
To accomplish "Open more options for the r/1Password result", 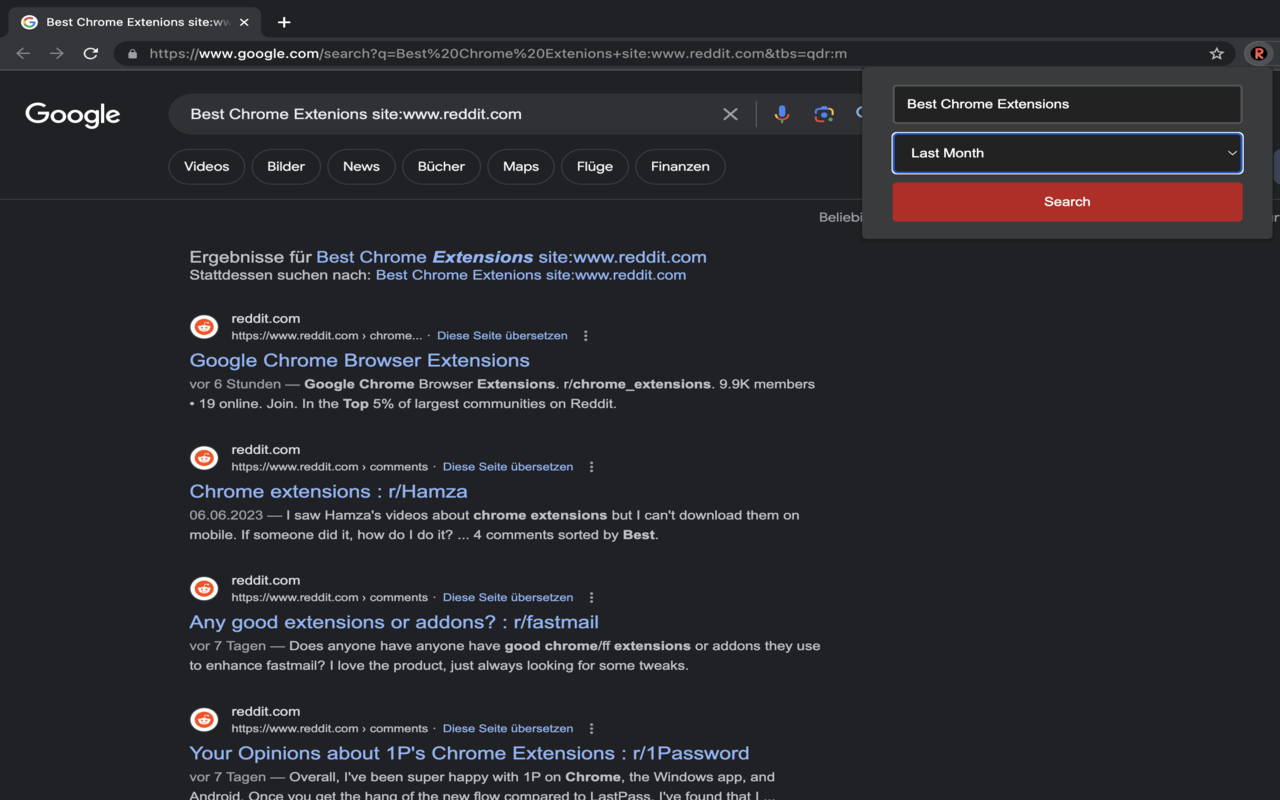I will click(x=592, y=729).
